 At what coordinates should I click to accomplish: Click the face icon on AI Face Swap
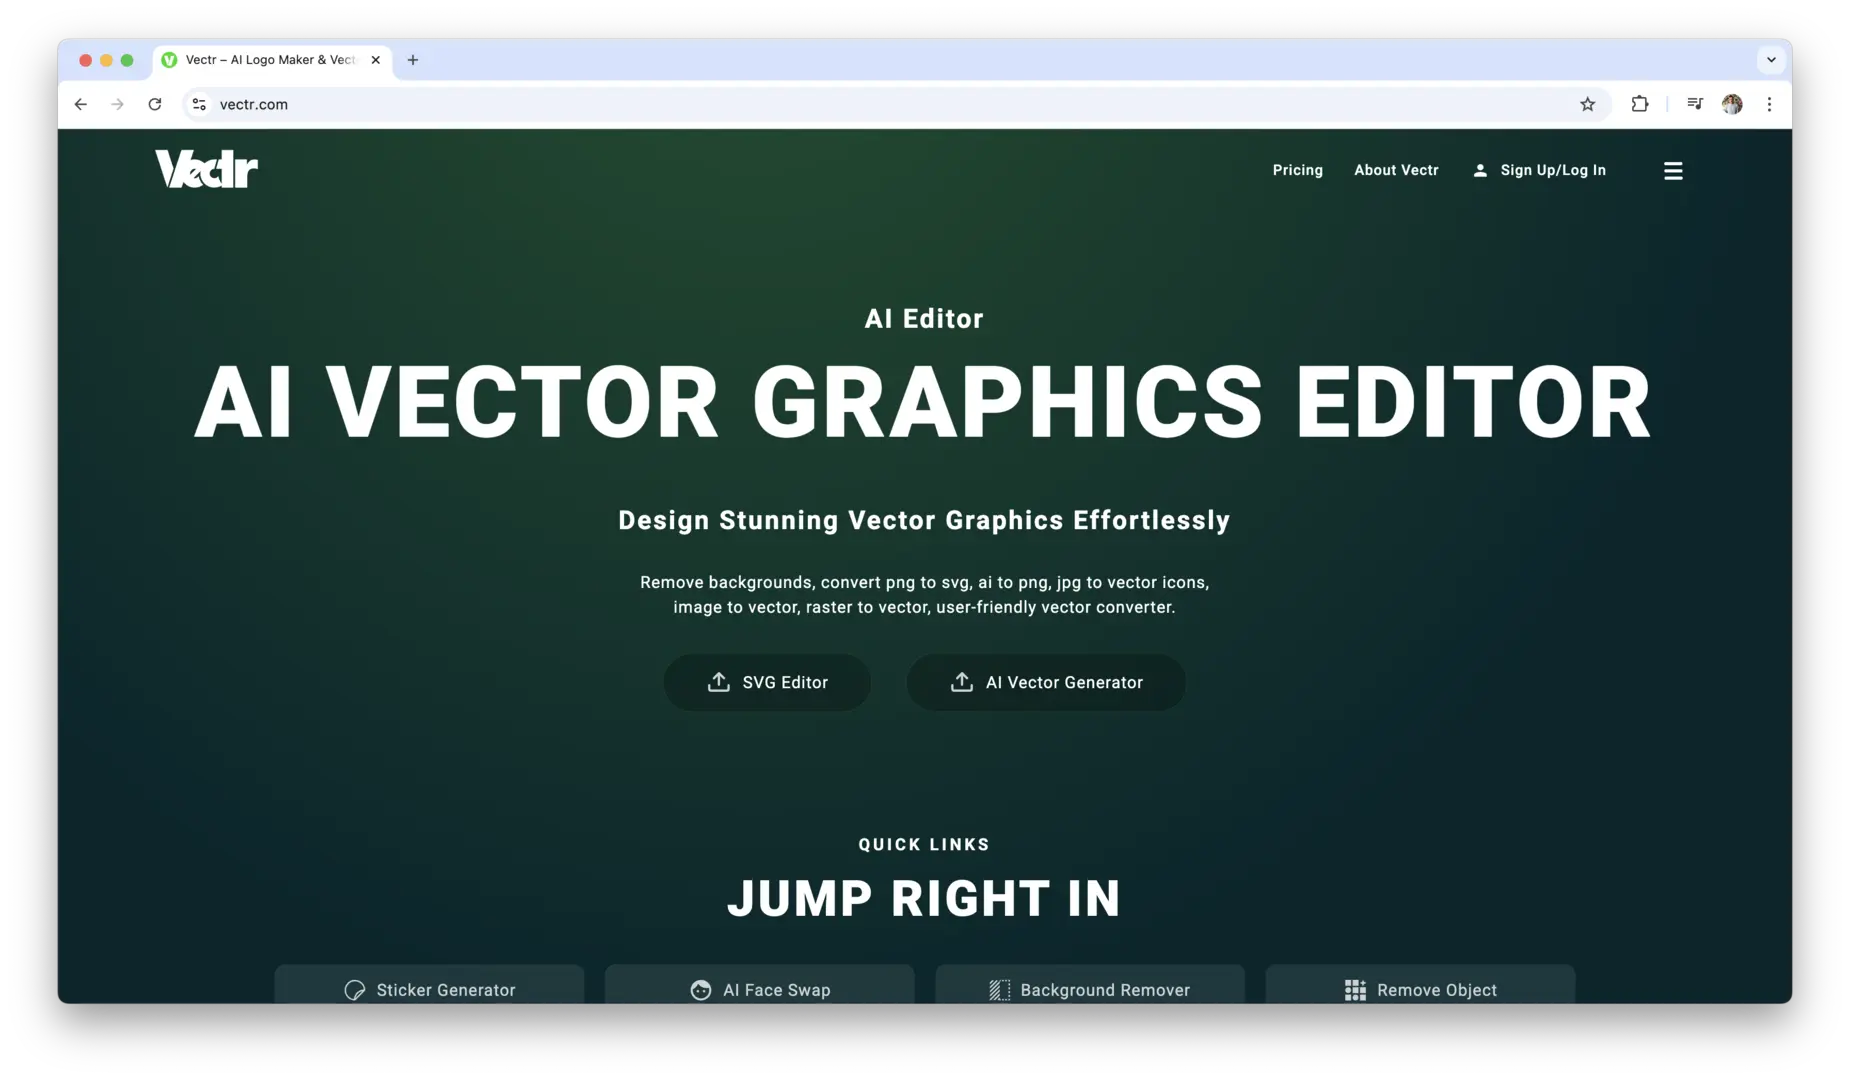pyautogui.click(x=701, y=990)
